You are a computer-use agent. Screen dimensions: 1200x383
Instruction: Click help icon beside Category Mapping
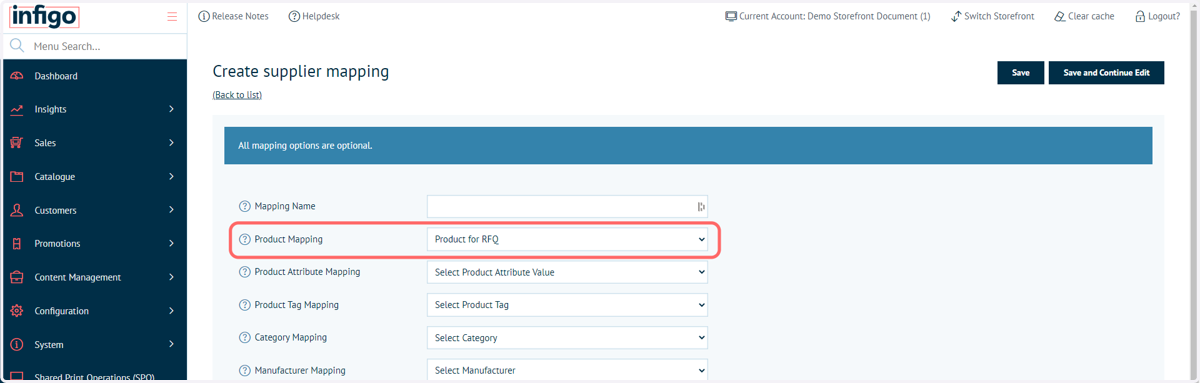[245, 338]
